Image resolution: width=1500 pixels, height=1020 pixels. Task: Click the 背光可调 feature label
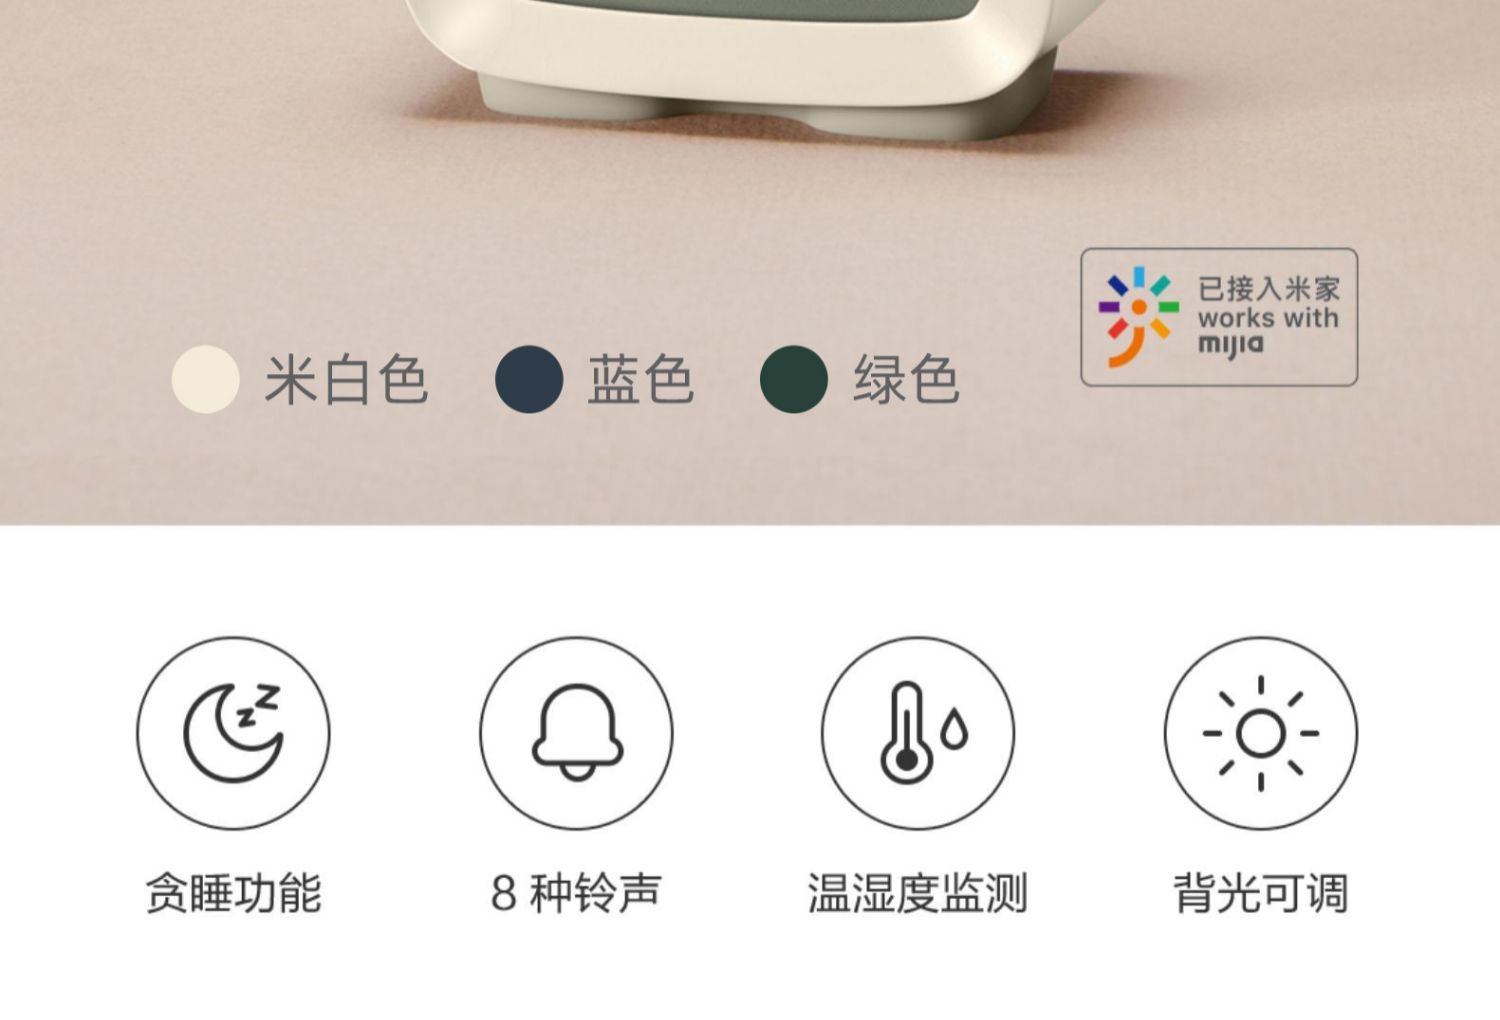1261,893
